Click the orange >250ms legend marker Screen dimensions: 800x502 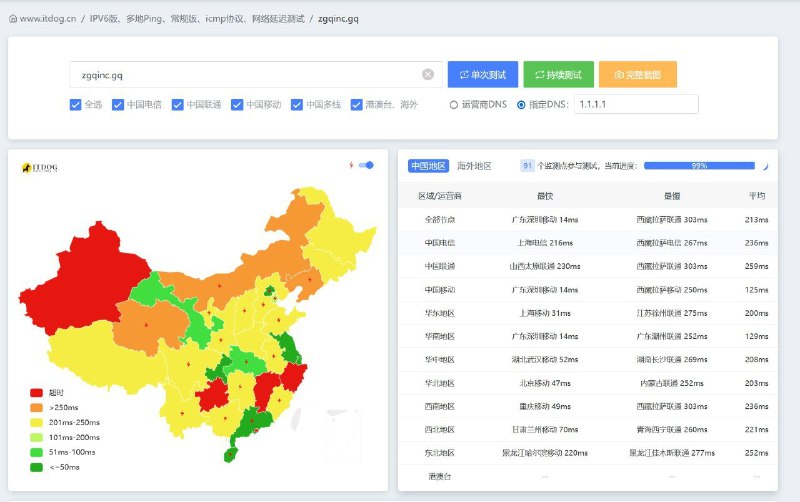37,408
